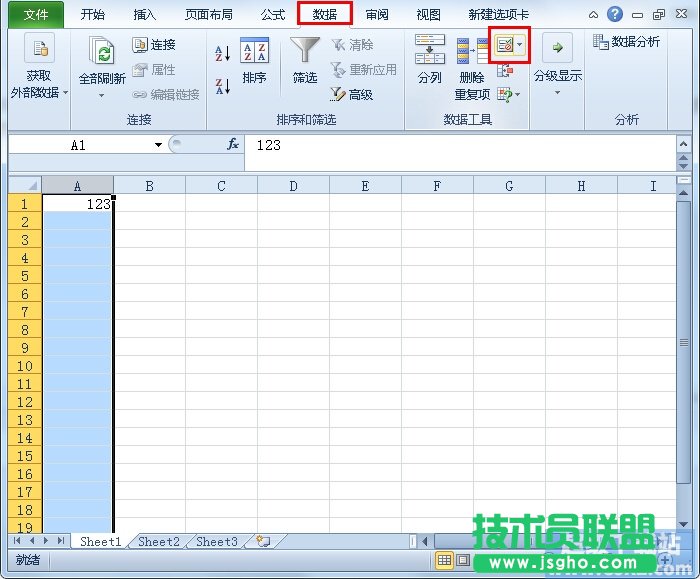Click Data Analysis (数据分析) button
700x579 pixels.
(x=626, y=42)
